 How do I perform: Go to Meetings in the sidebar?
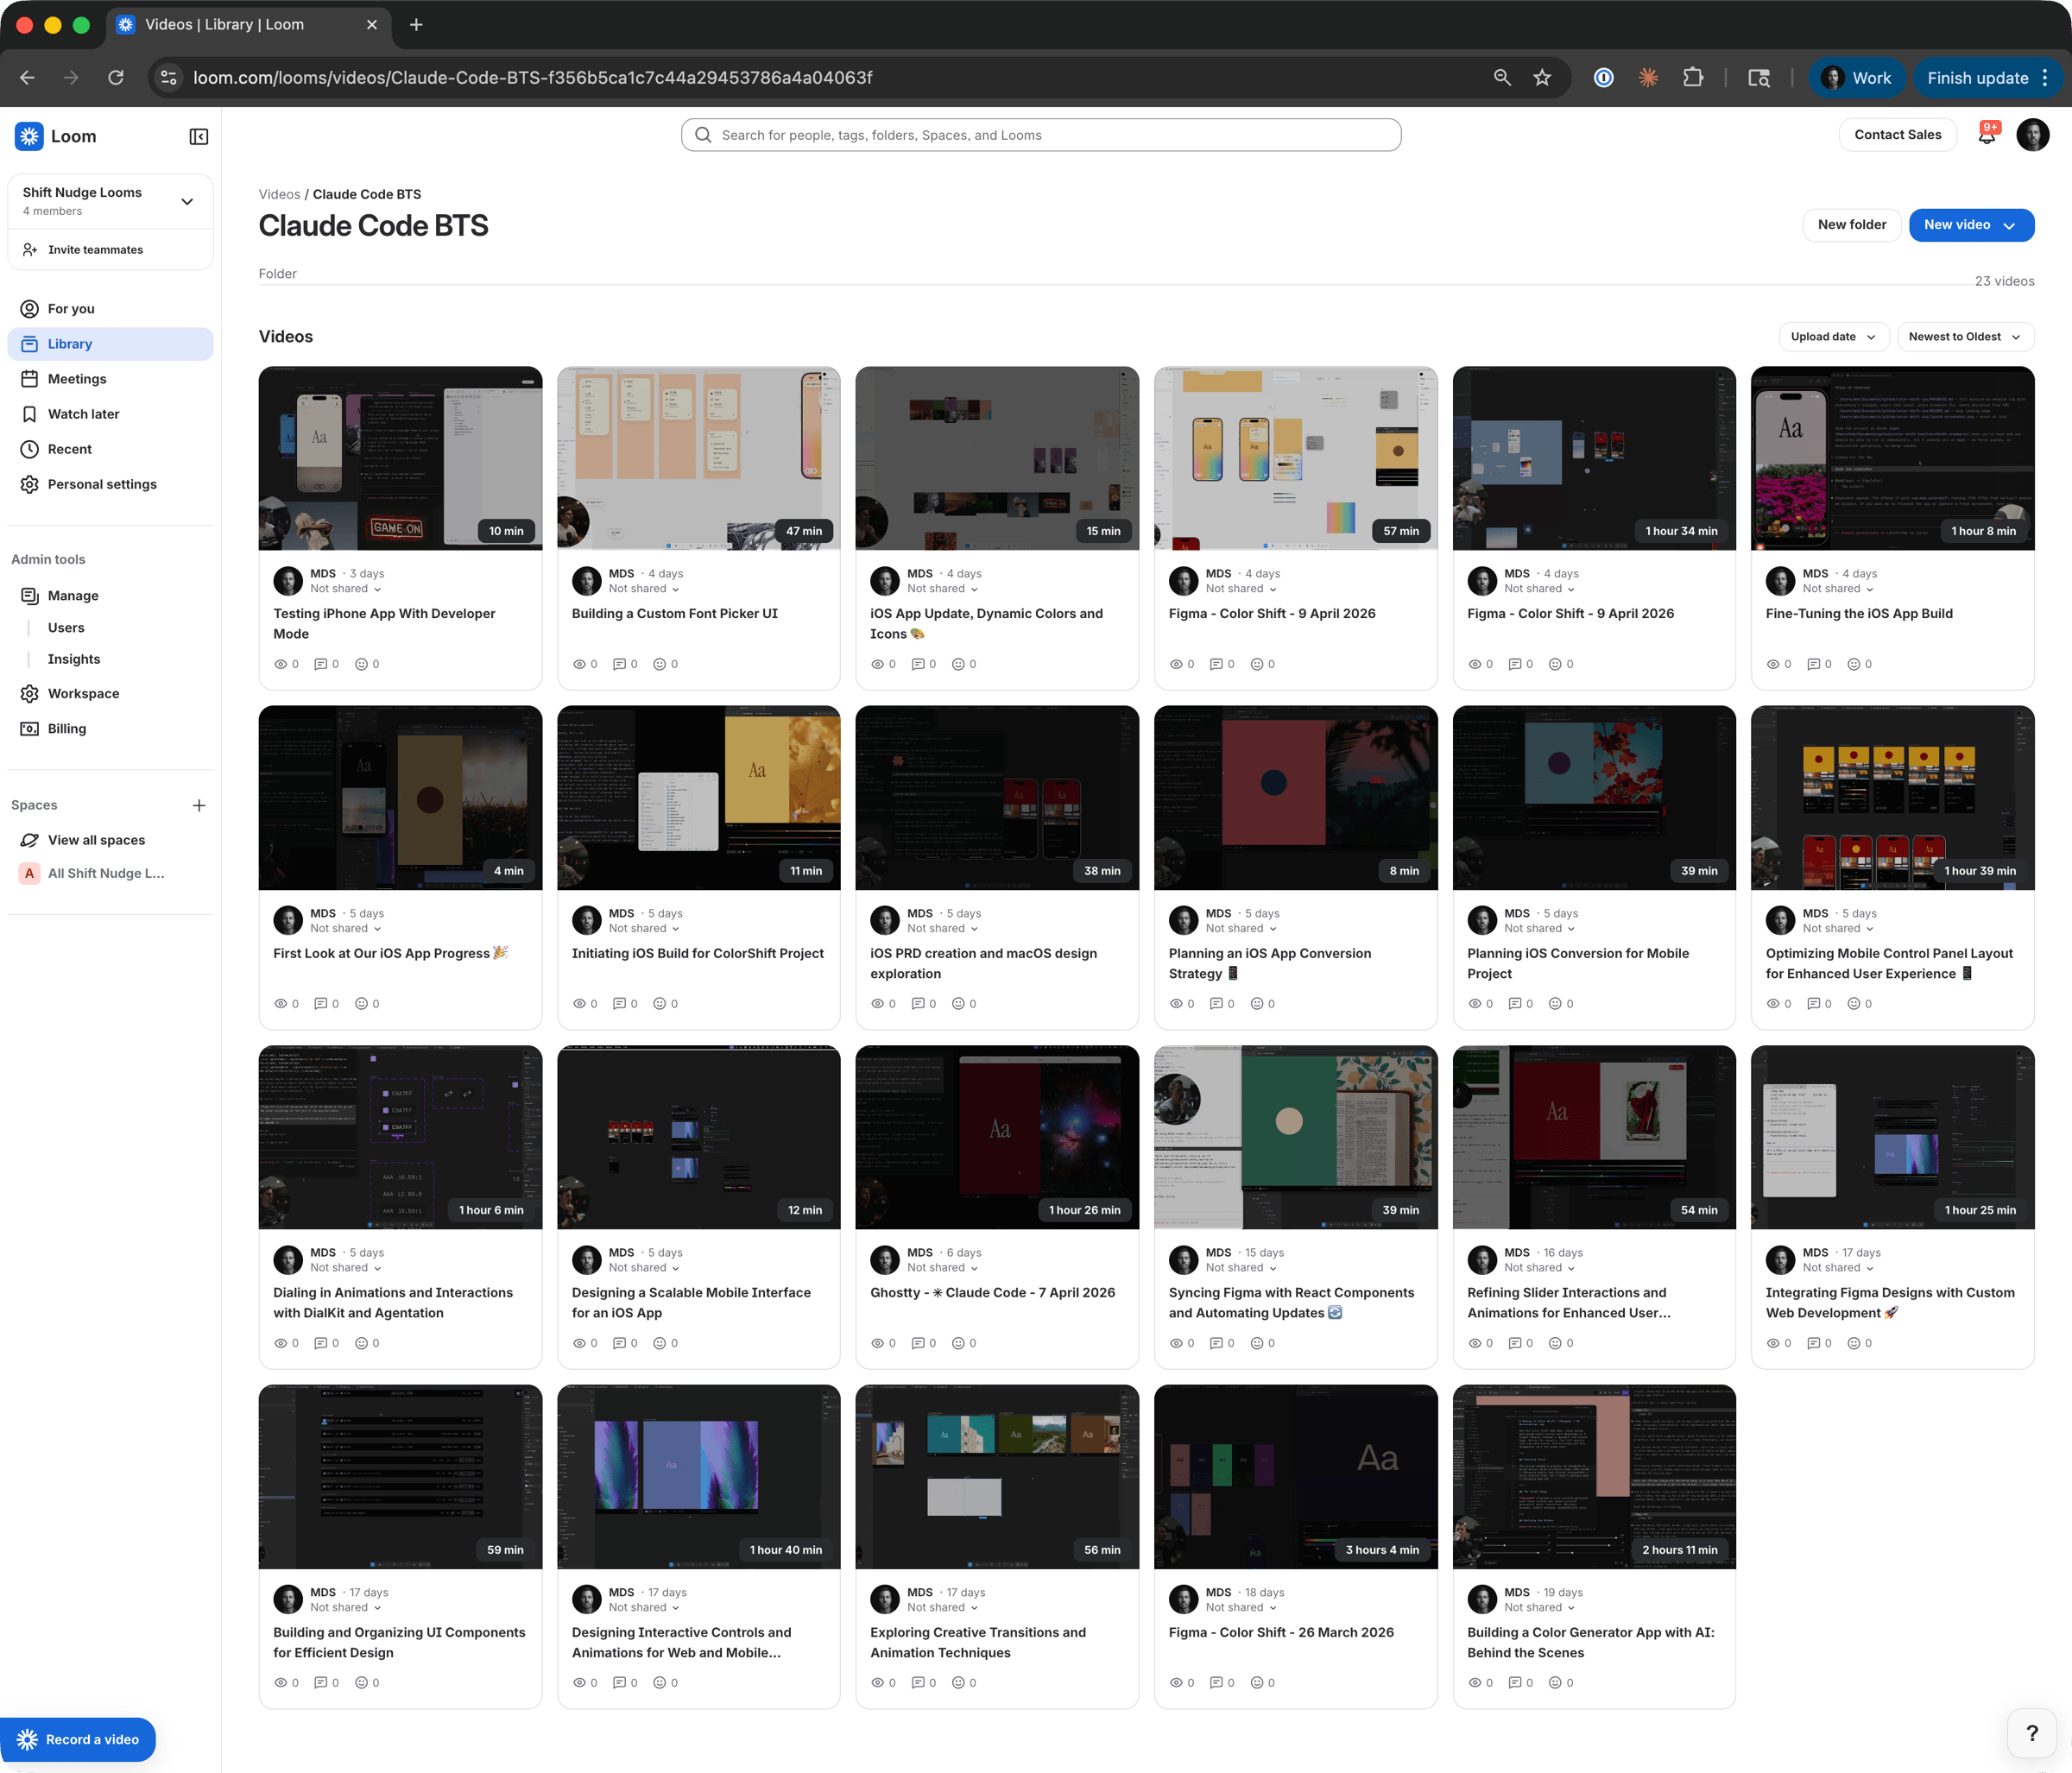(77, 379)
